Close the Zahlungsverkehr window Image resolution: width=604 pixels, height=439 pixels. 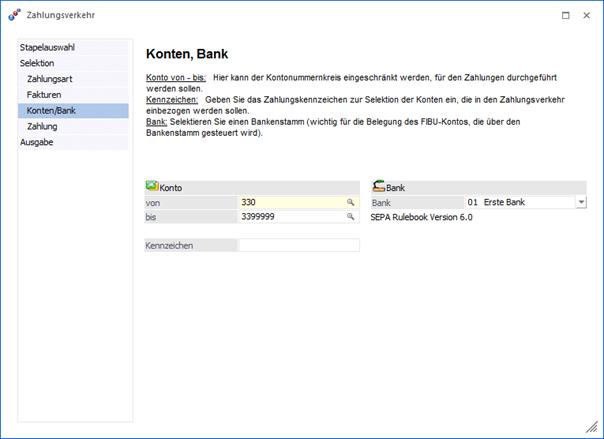[588, 15]
